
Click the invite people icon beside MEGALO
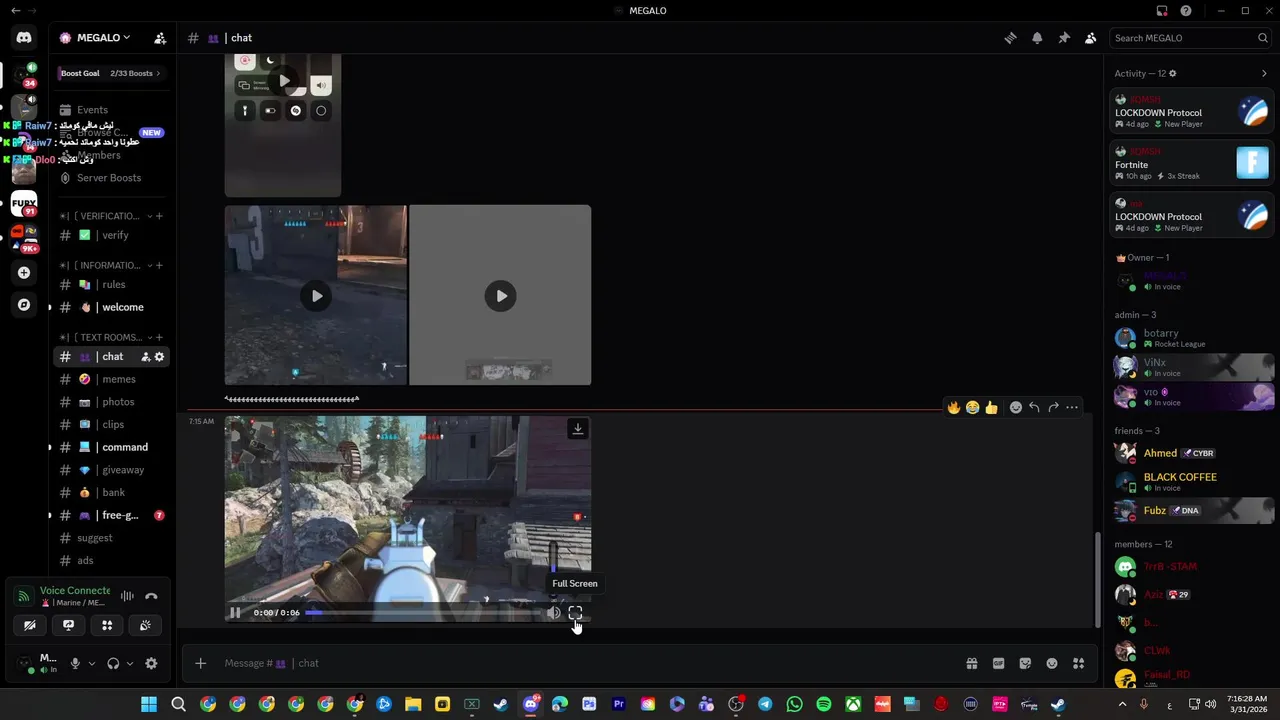[160, 38]
